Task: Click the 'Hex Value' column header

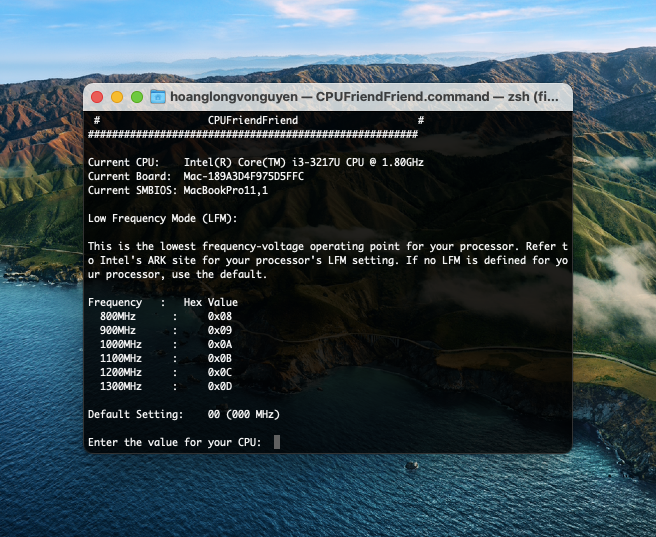Action: (210, 302)
